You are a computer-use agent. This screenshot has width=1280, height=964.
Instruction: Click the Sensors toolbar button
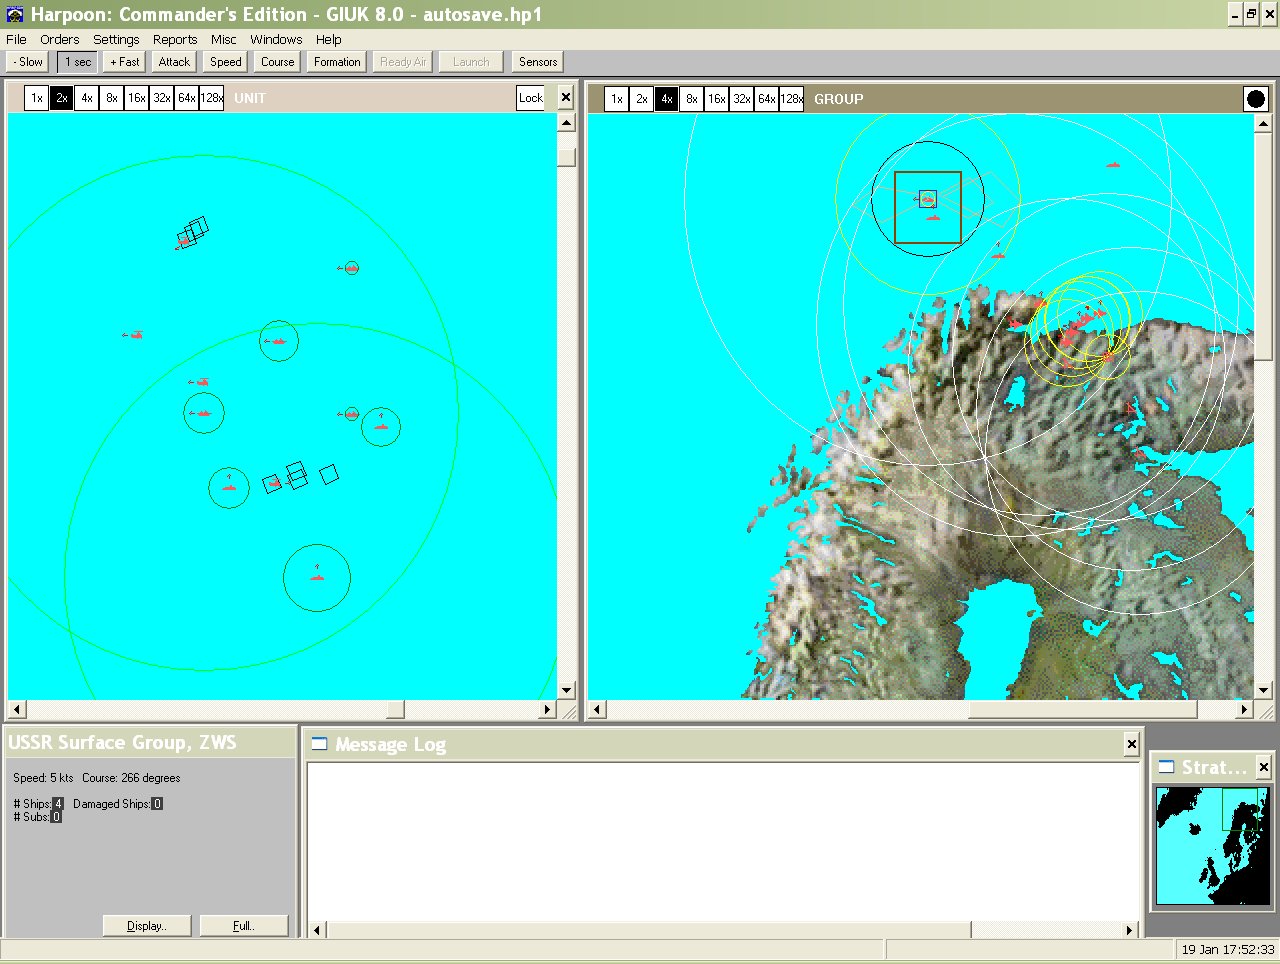(x=538, y=62)
